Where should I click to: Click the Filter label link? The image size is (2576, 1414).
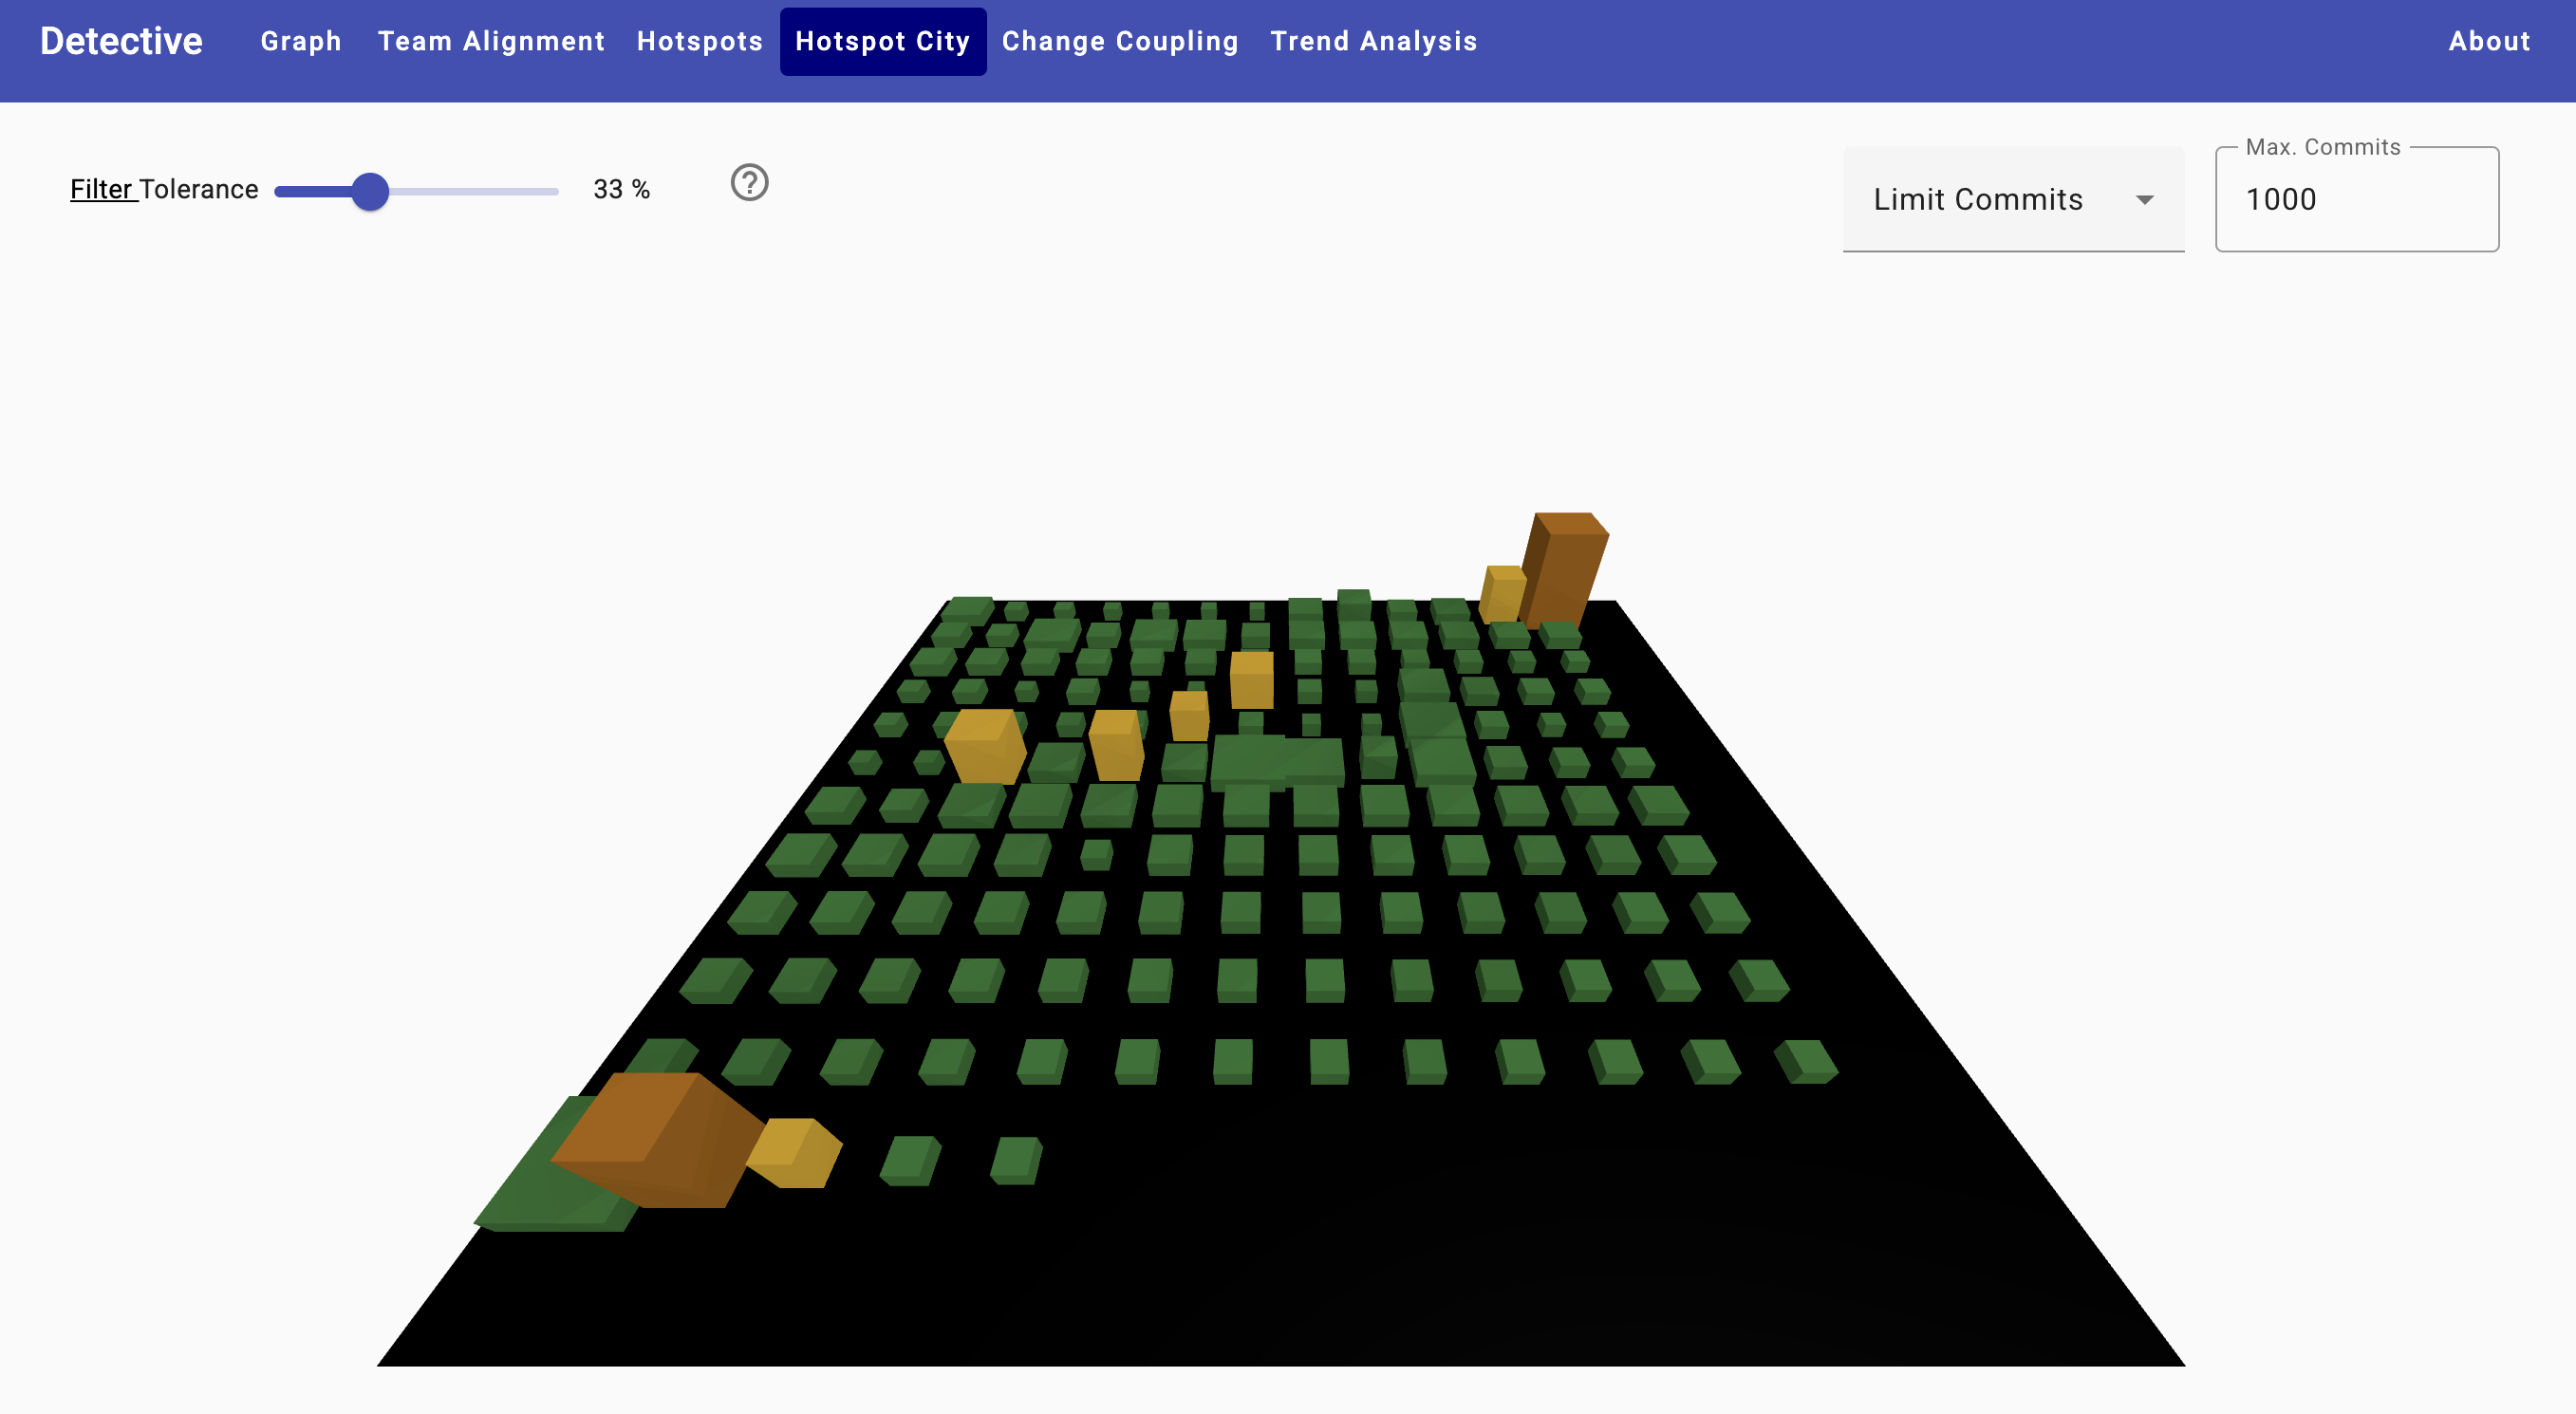(x=101, y=189)
